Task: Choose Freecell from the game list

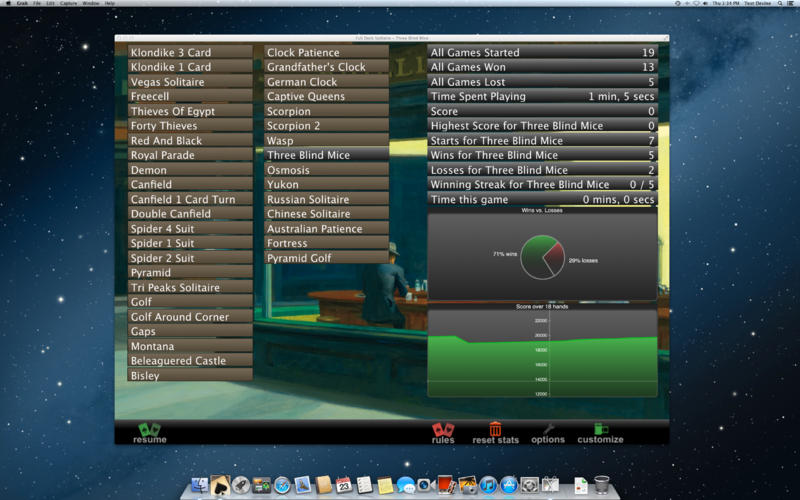Action: pyautogui.click(x=190, y=96)
